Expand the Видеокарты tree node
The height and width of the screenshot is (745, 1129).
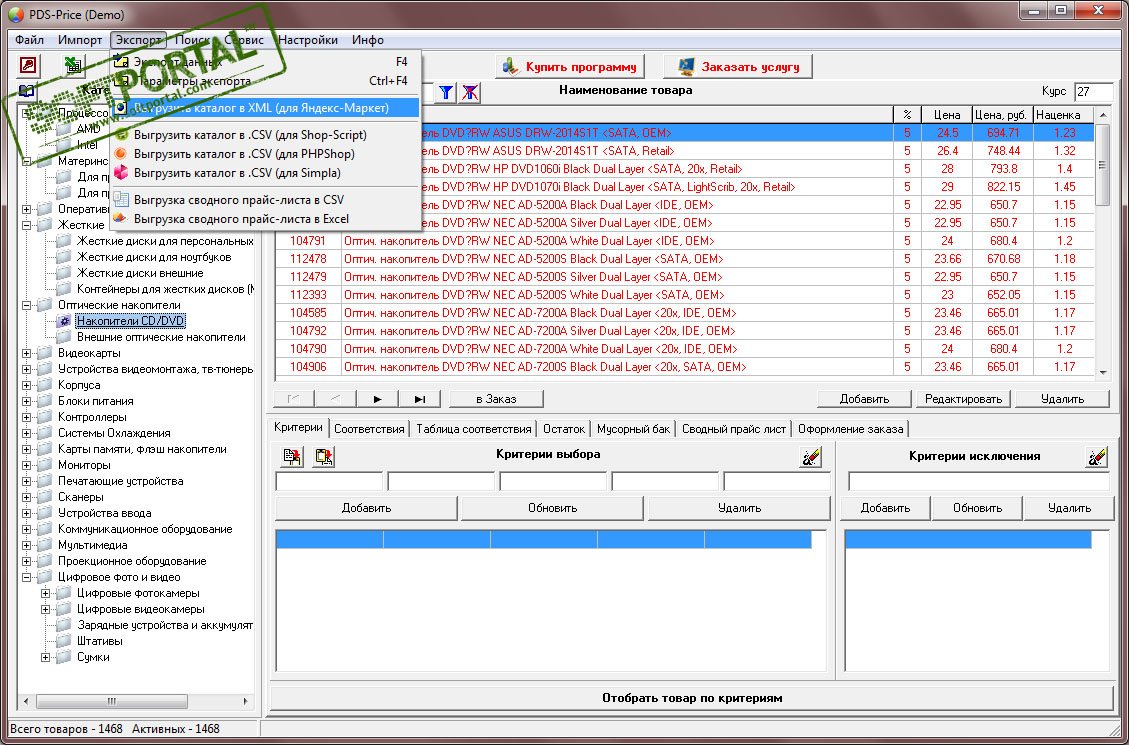pyautogui.click(x=27, y=353)
